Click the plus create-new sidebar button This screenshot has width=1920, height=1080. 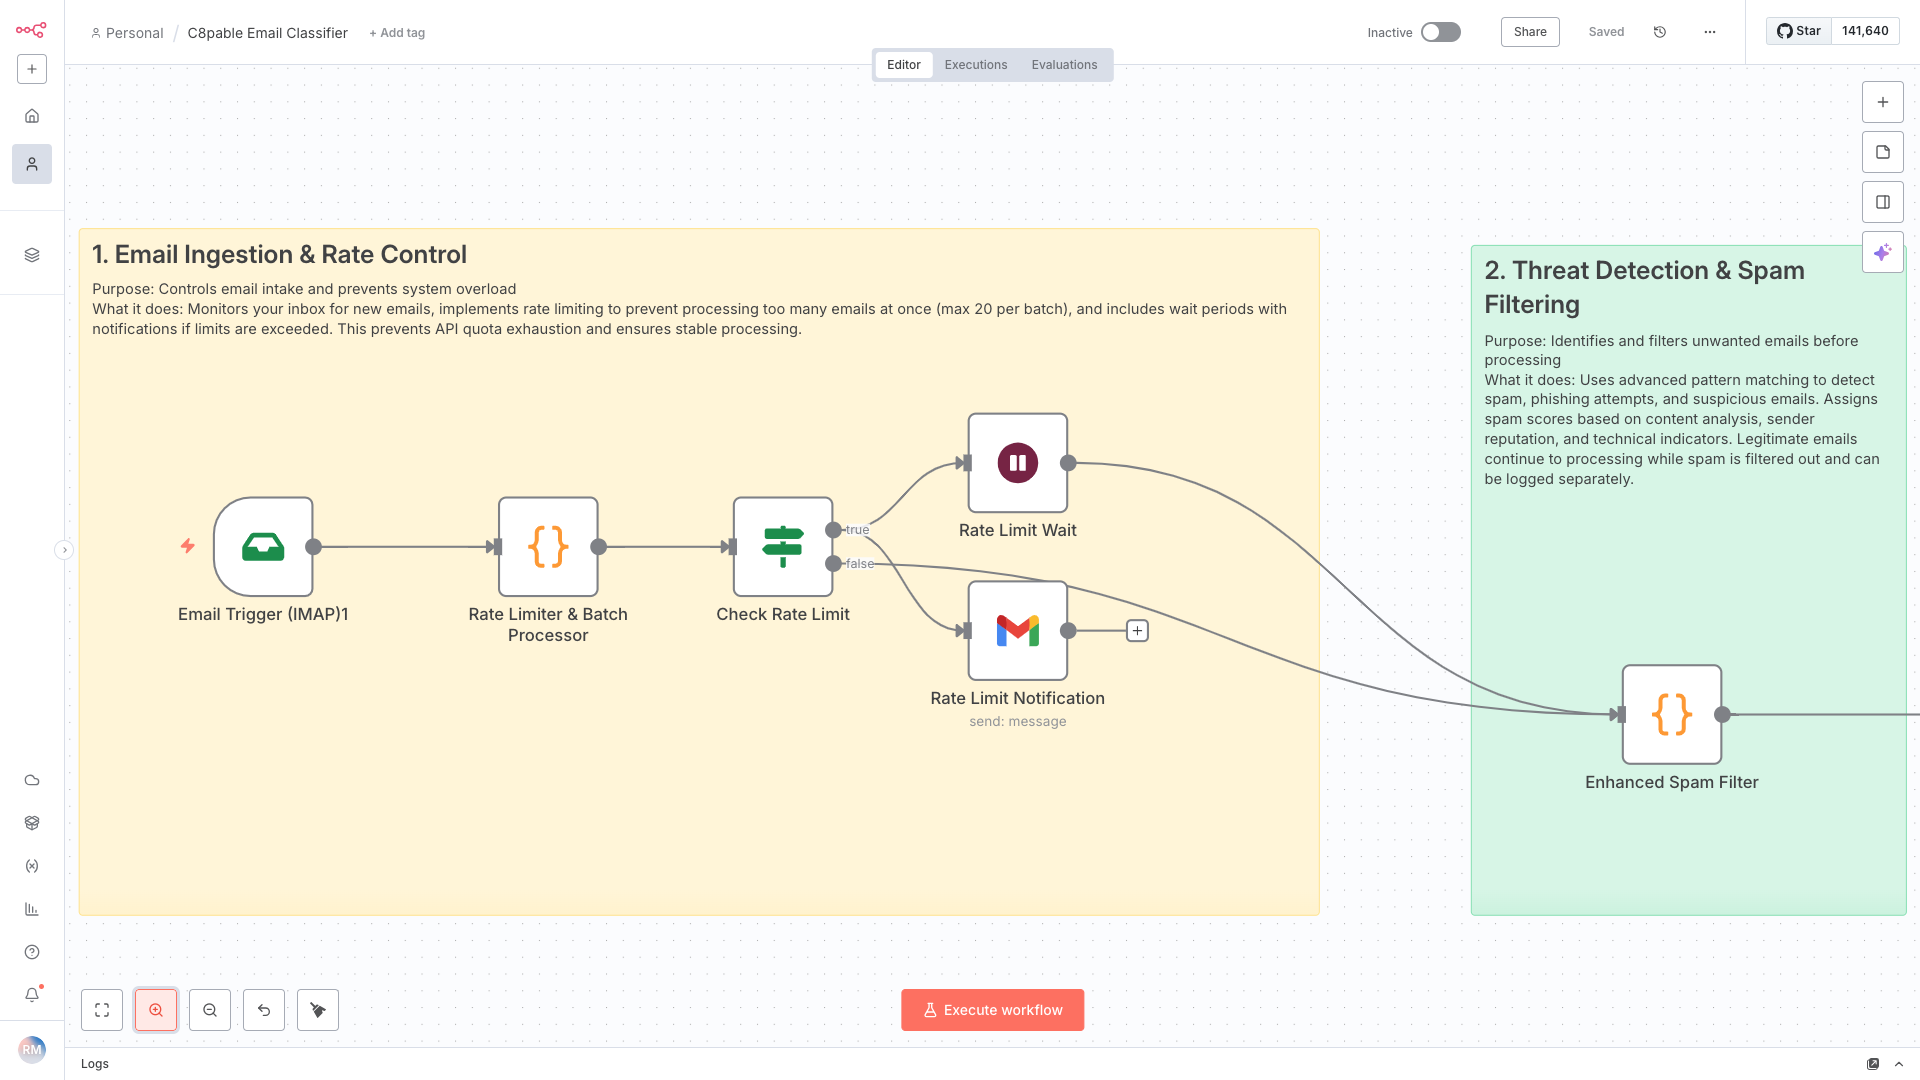(x=32, y=69)
